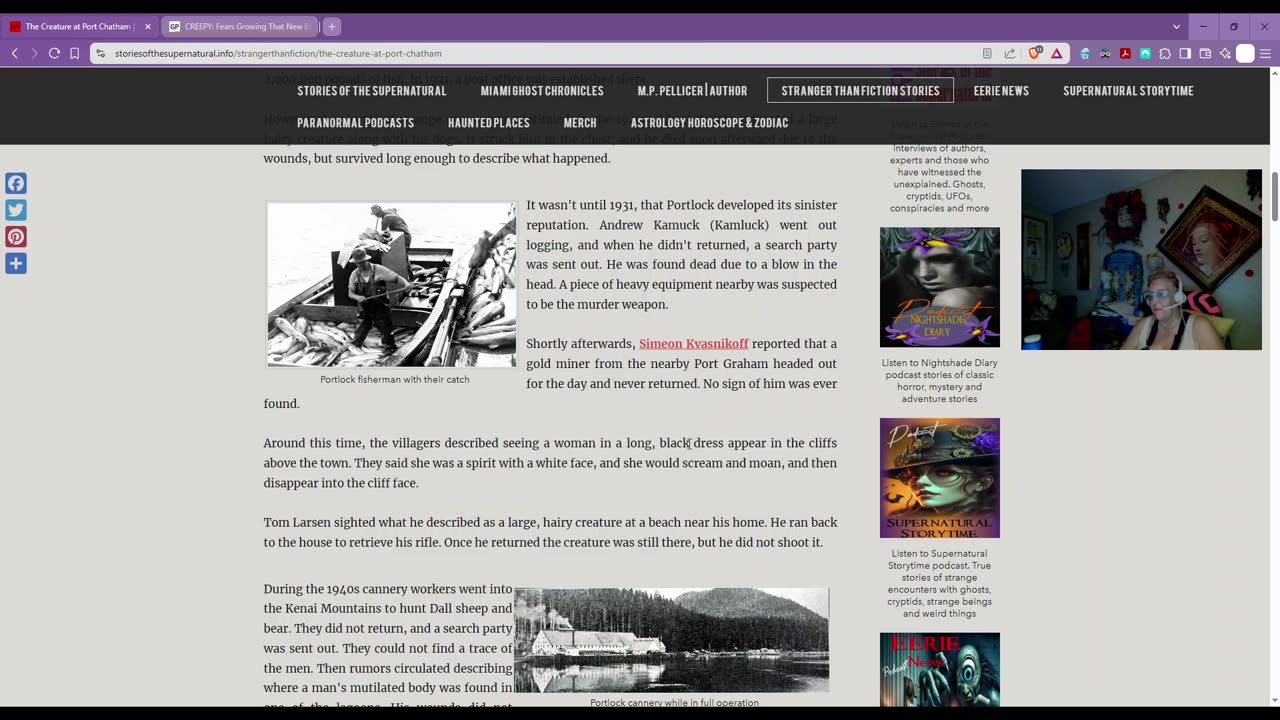1280x720 pixels.
Task: Bookmark this page
Action: [x=74, y=53]
